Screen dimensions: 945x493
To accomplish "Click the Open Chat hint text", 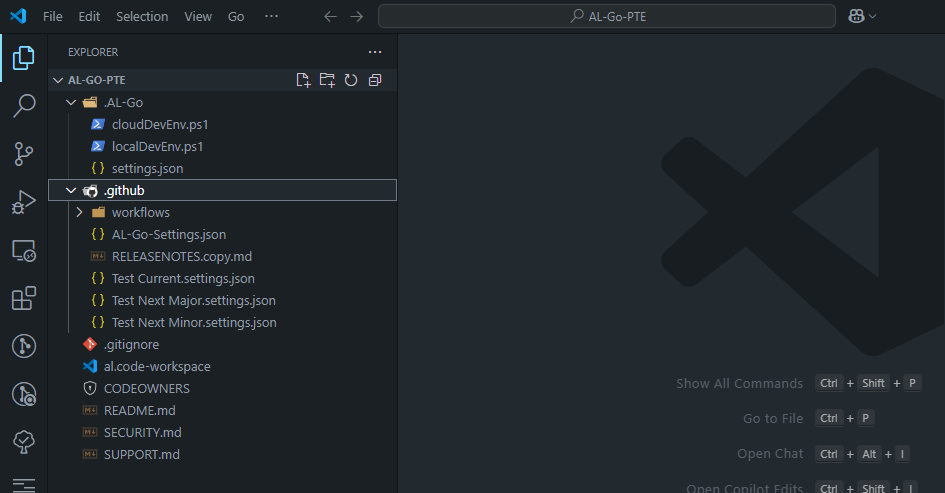I will click(770, 453).
